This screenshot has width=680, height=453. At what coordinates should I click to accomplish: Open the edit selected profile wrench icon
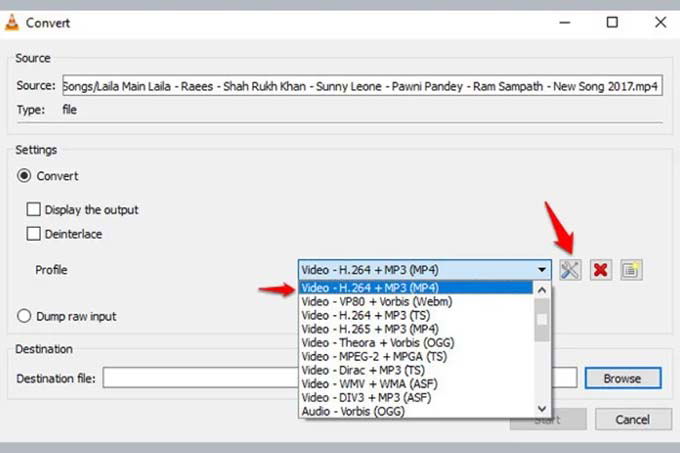pos(570,270)
